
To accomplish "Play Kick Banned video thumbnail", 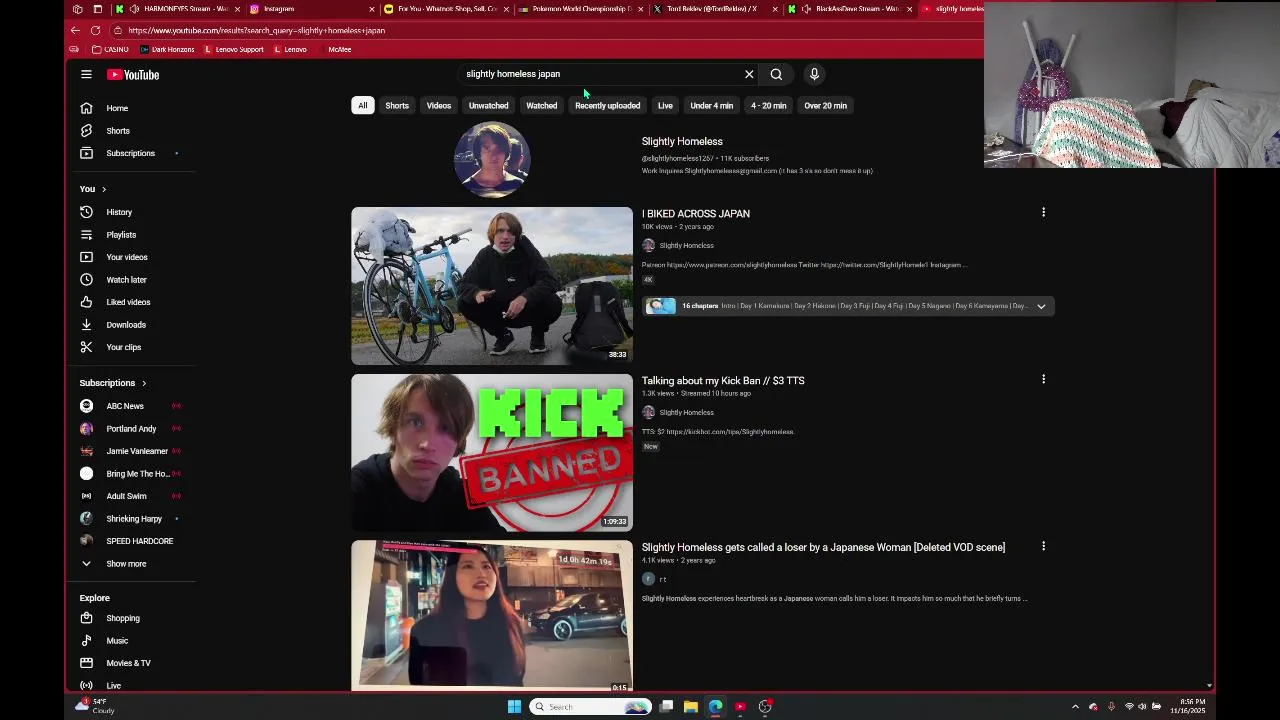I will click(492, 453).
